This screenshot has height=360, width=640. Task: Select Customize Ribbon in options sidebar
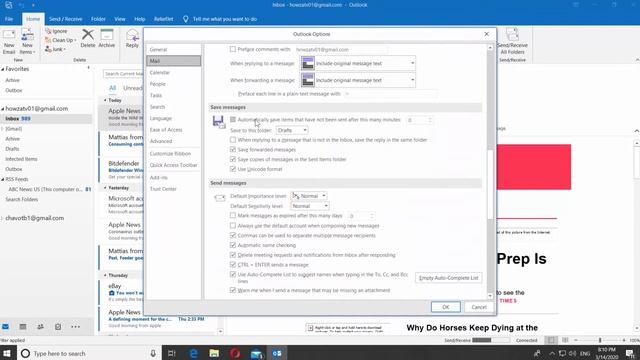point(173,153)
